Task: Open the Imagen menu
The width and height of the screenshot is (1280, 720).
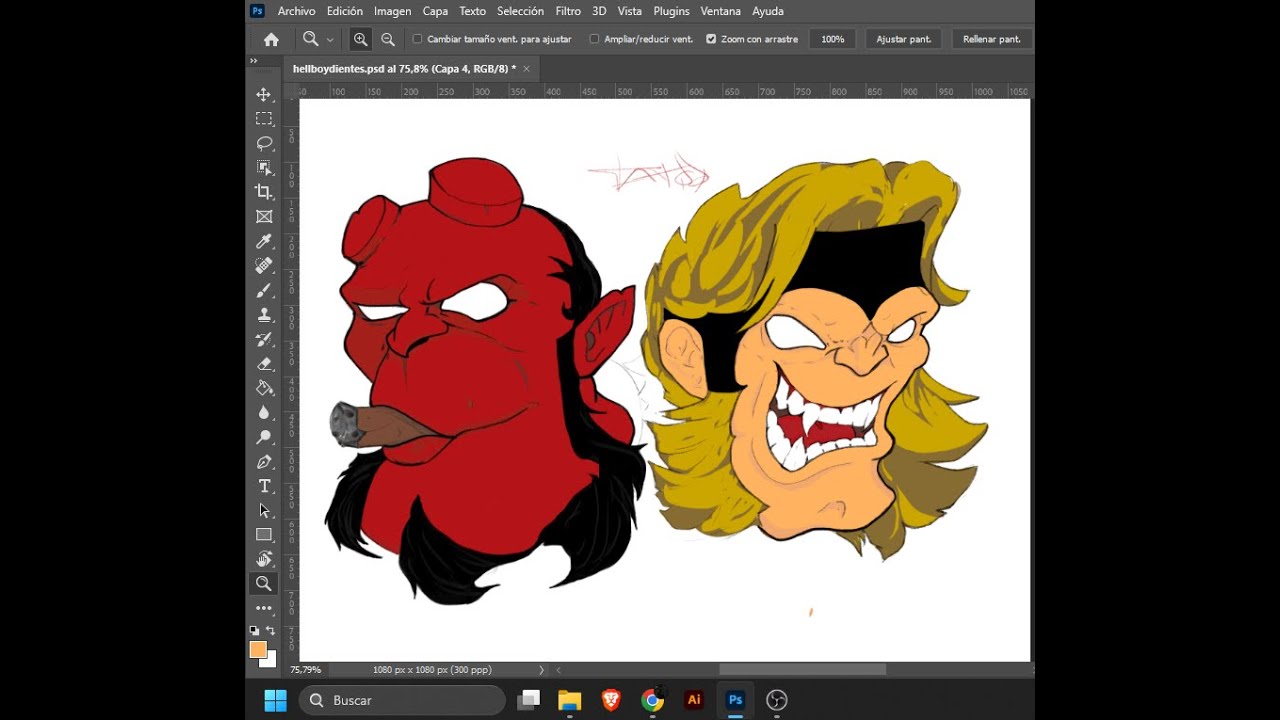Action: pos(393,11)
